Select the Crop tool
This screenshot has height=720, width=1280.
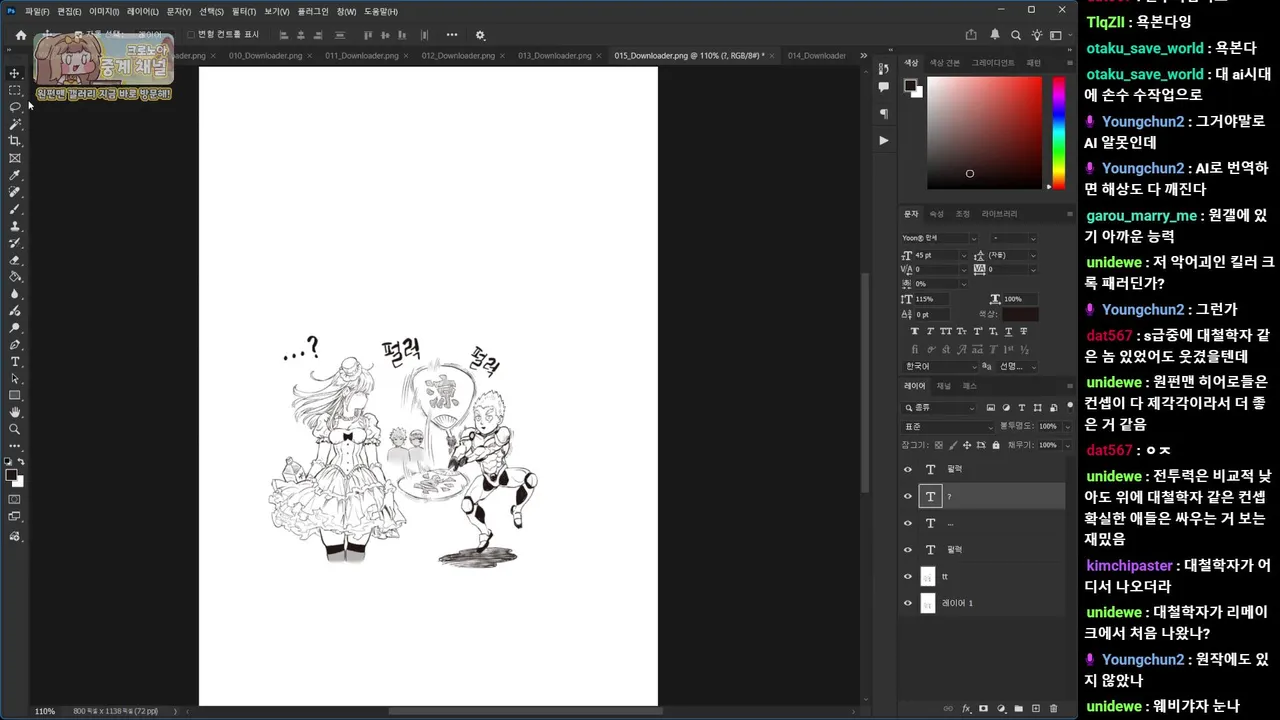14,141
